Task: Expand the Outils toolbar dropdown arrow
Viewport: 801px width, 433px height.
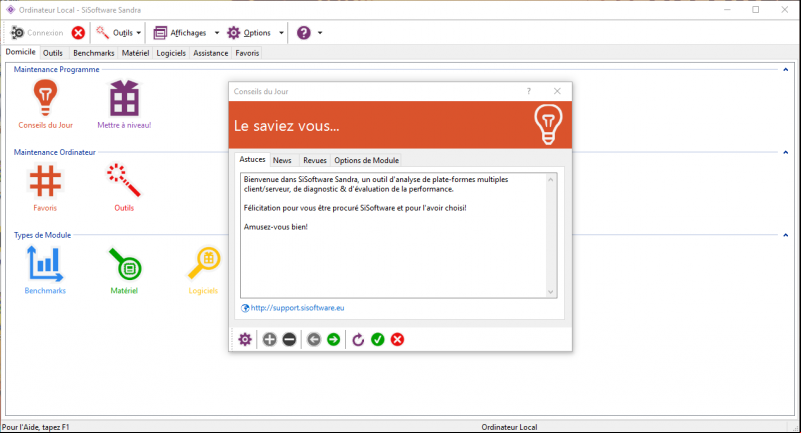Action: tap(138, 33)
